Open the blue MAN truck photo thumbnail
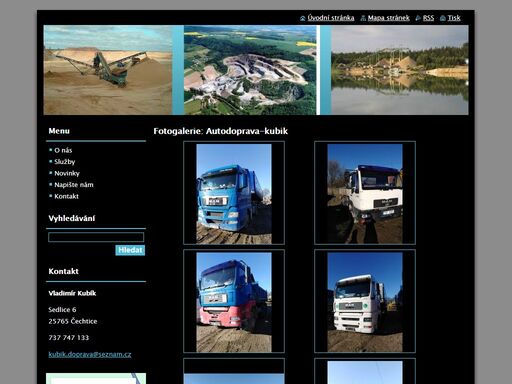The height and width of the screenshot is (384, 512). (234, 193)
